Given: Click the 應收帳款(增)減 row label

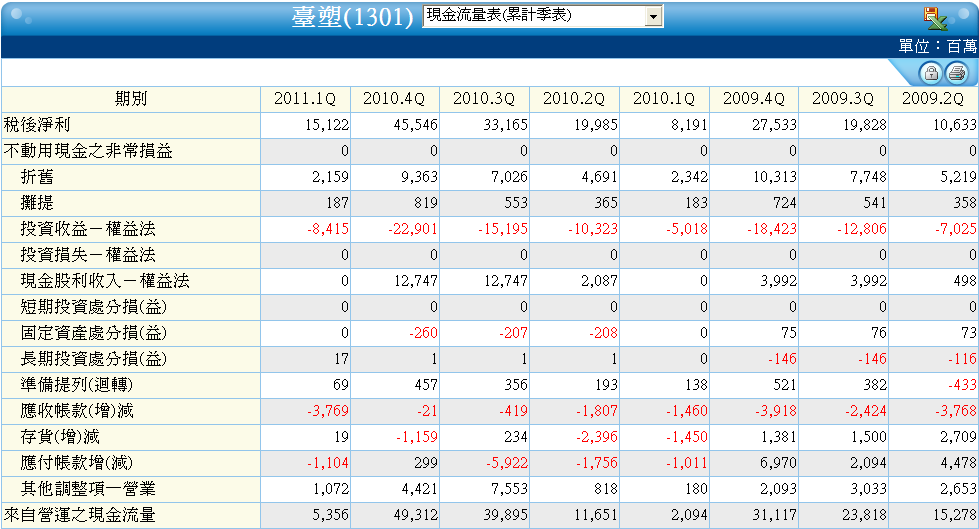Looking at the screenshot, I should (x=77, y=412).
